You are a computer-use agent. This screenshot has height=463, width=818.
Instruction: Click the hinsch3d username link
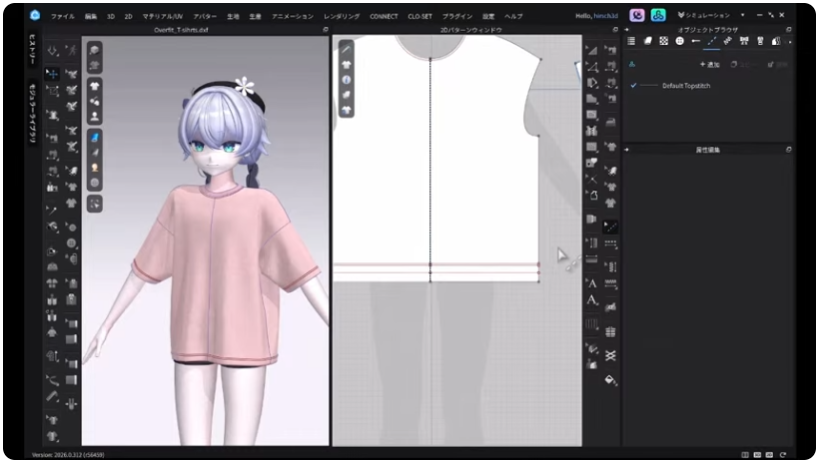606,16
